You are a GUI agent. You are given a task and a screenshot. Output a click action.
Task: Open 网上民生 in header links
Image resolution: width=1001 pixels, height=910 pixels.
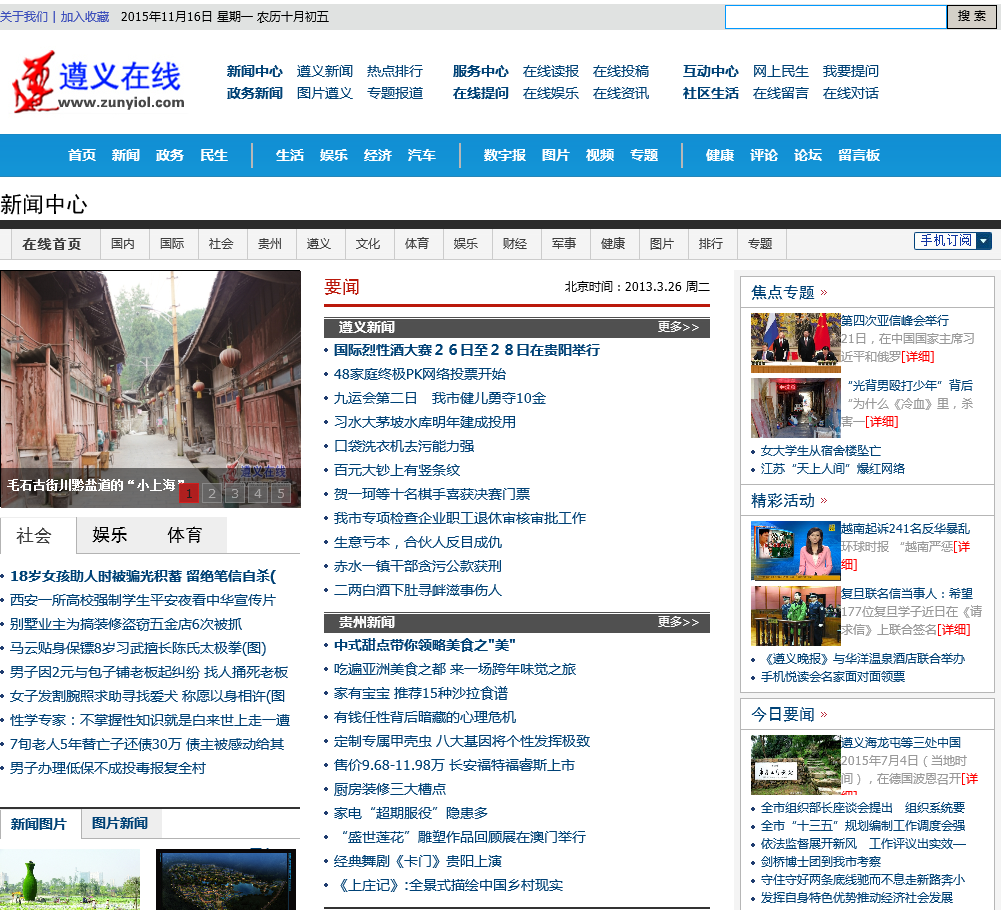780,71
